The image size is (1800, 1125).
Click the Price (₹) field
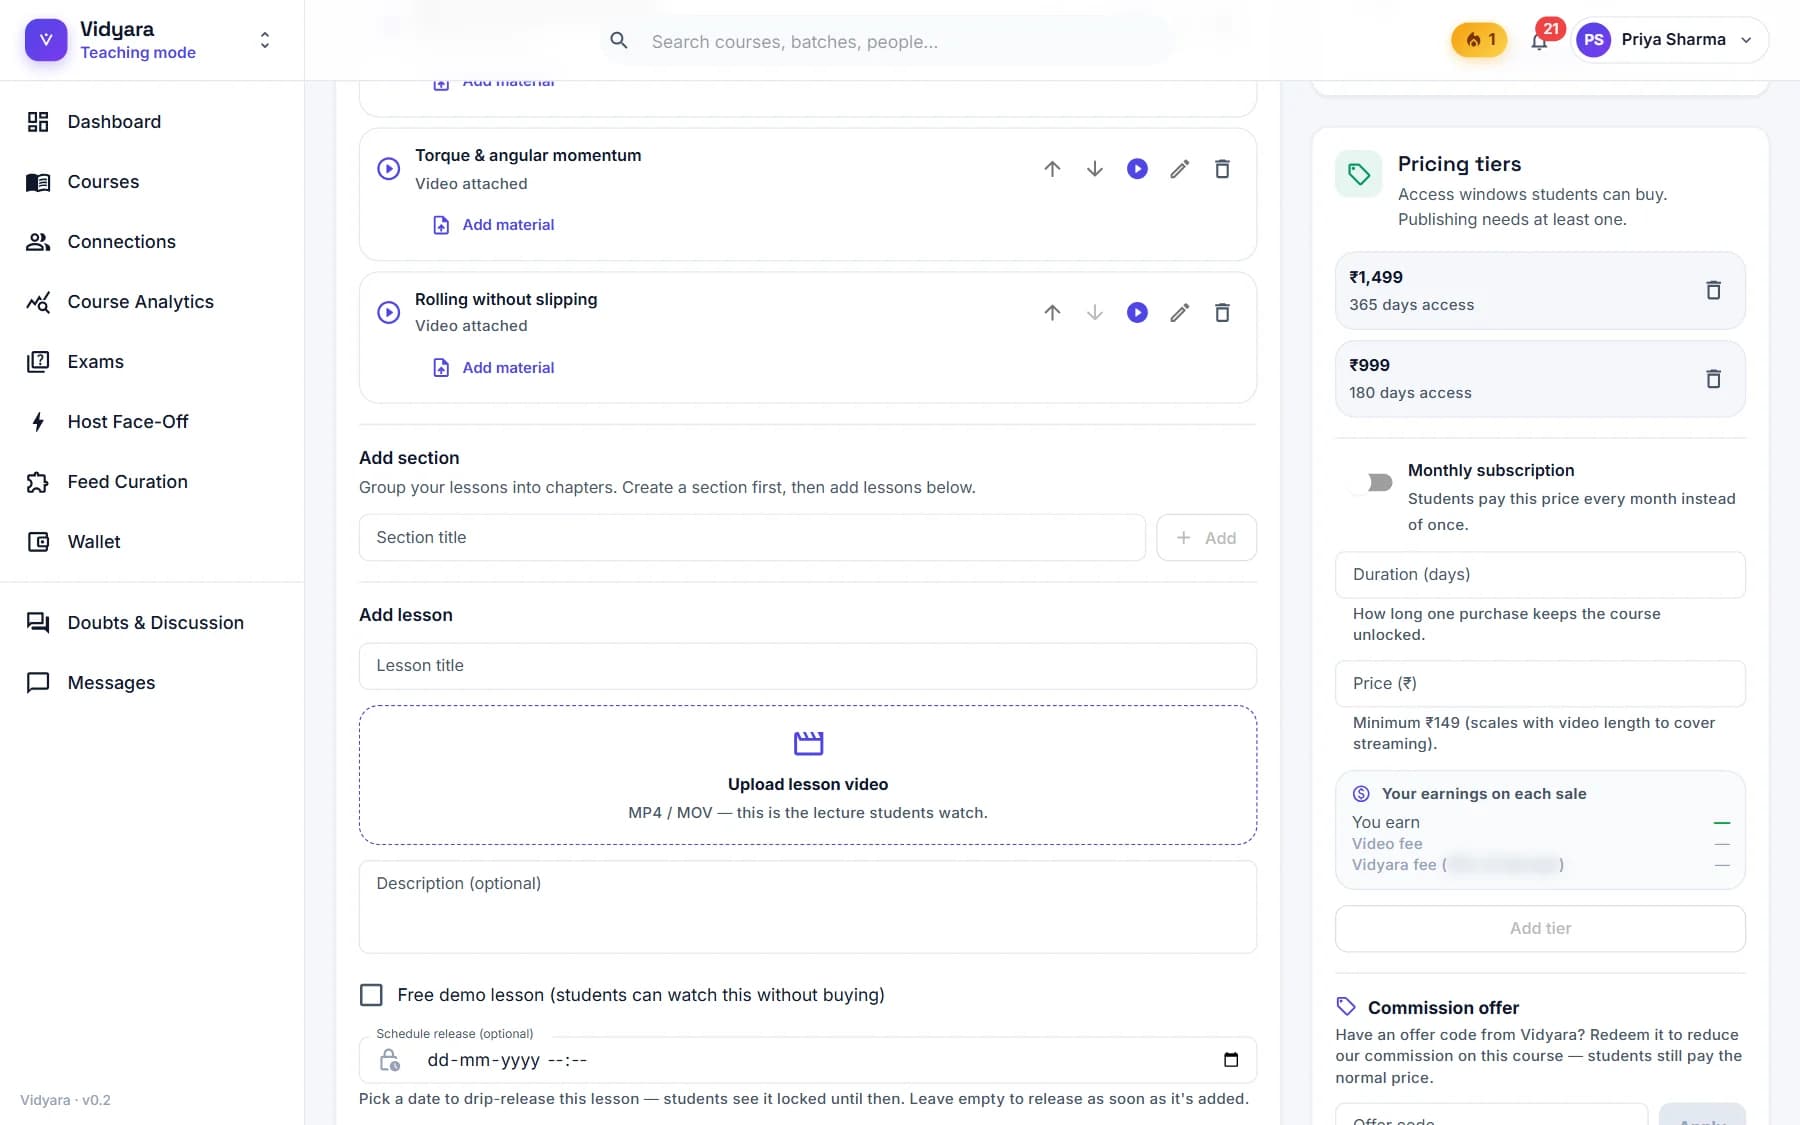click(x=1540, y=684)
